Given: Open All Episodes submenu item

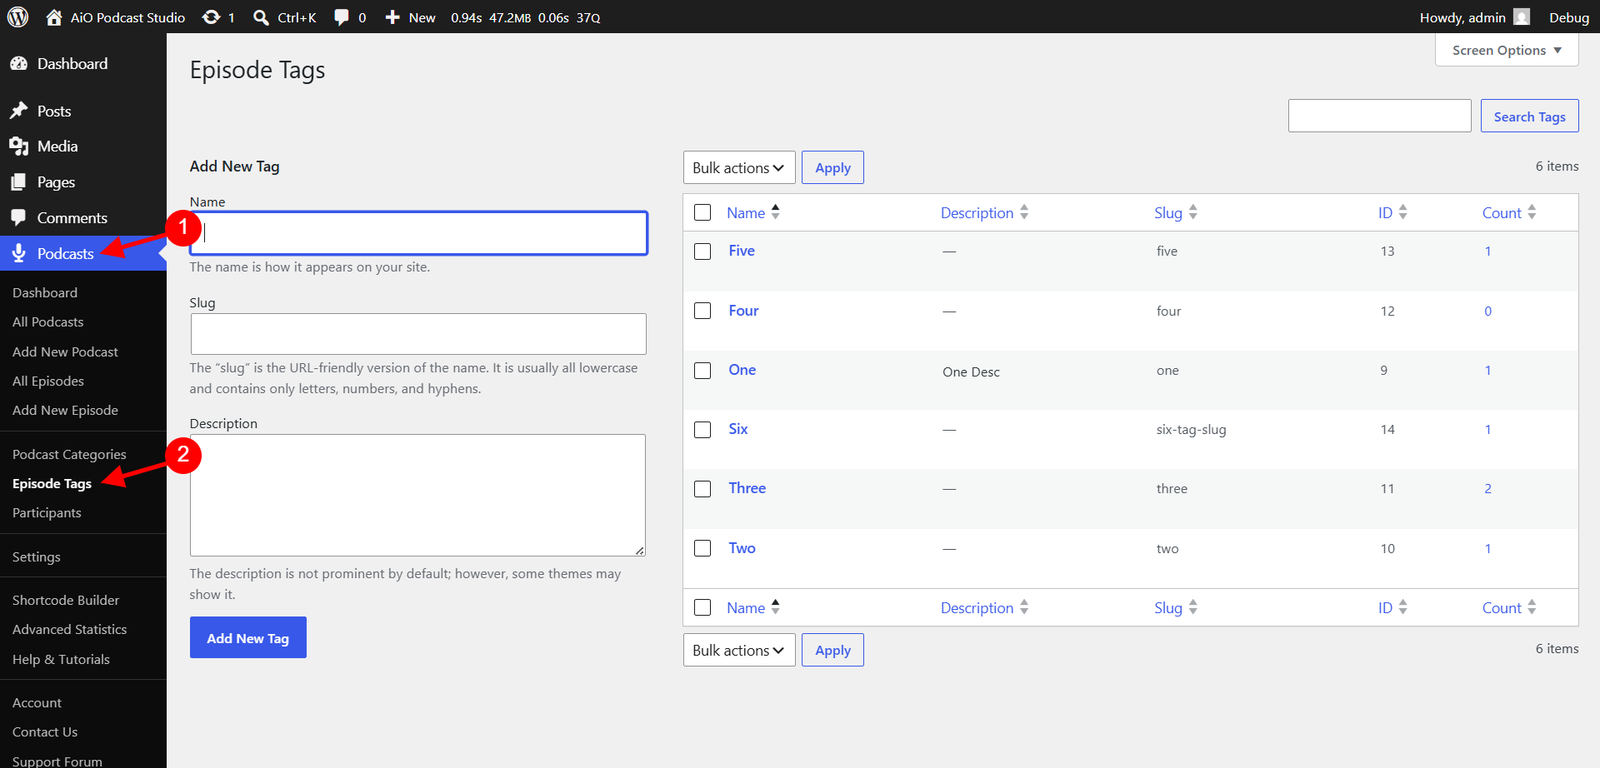Looking at the screenshot, I should click(48, 381).
